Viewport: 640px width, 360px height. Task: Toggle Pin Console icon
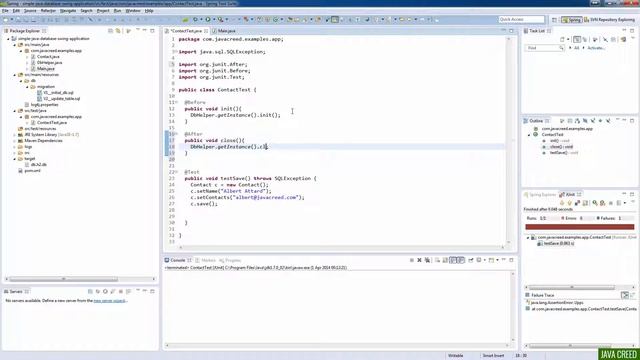471,260
